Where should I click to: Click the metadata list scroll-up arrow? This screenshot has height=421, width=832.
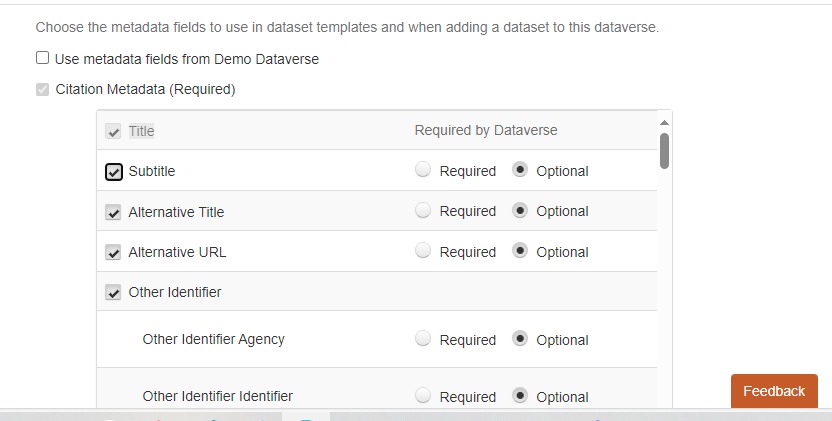click(x=665, y=122)
